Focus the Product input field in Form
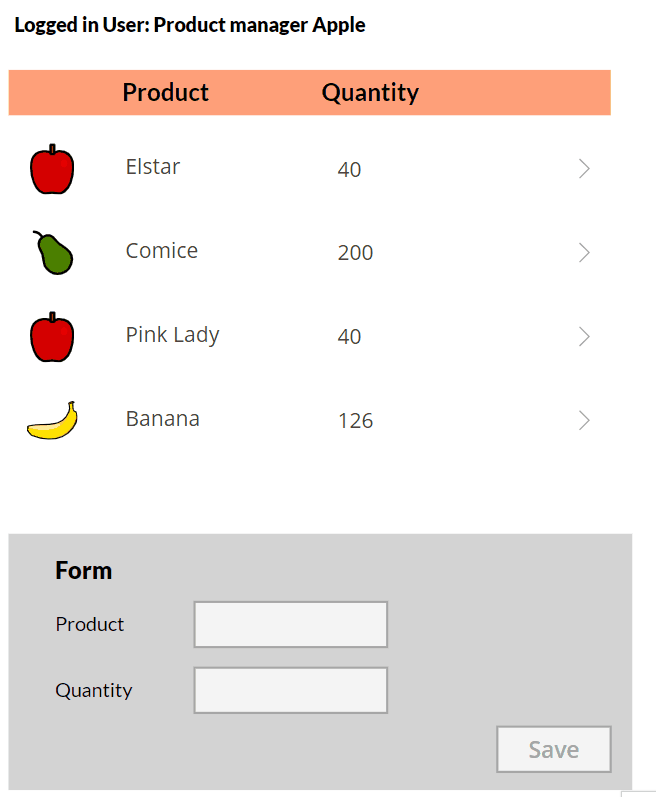The height and width of the screenshot is (797, 656). point(291,624)
